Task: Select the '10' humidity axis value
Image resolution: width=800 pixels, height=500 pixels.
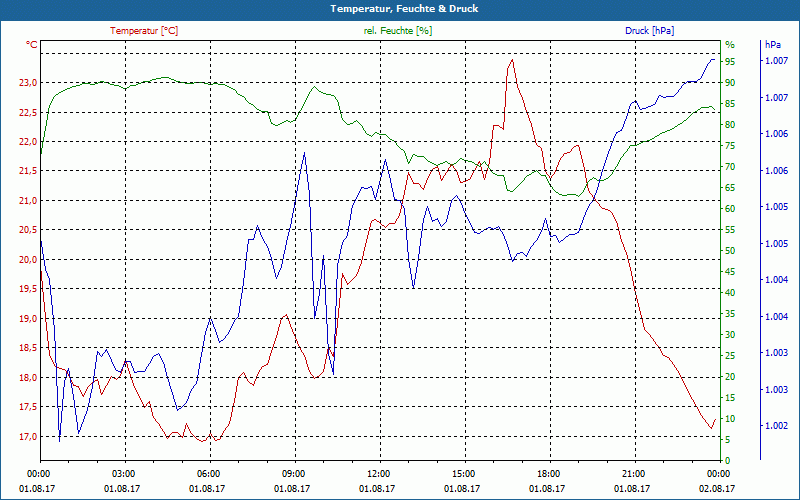Action: (x=730, y=419)
